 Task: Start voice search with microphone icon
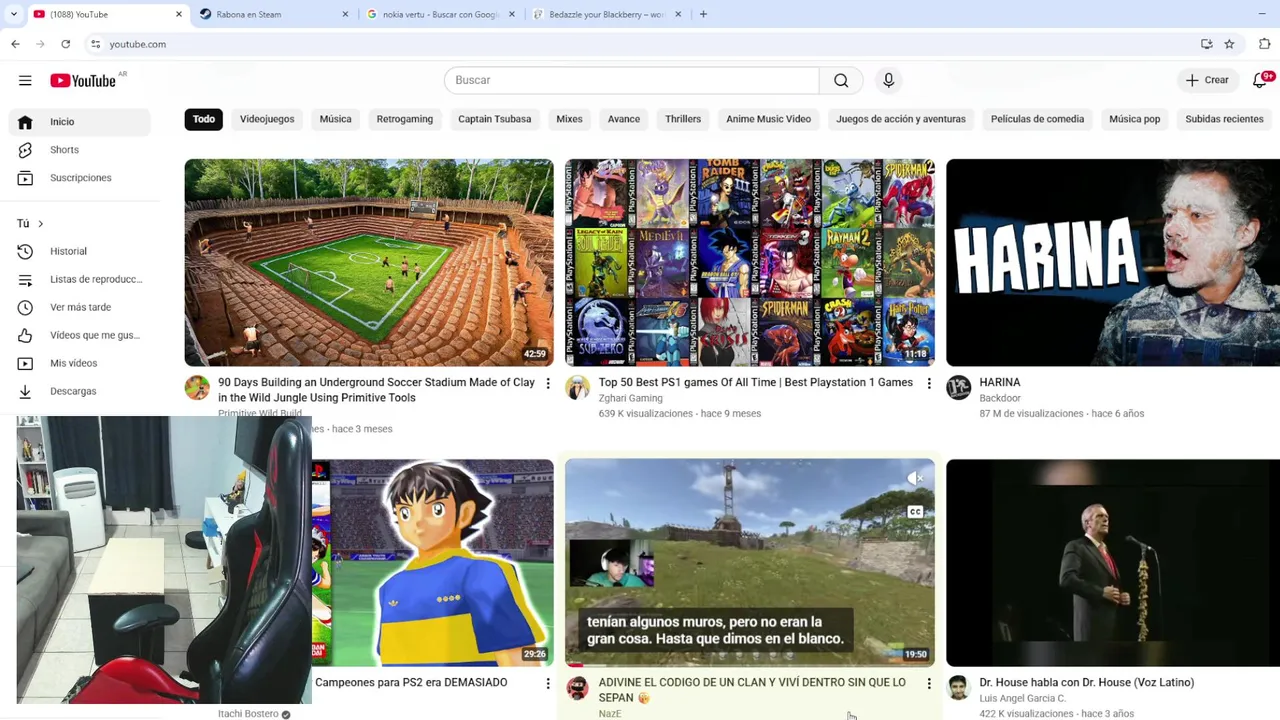[x=888, y=80]
